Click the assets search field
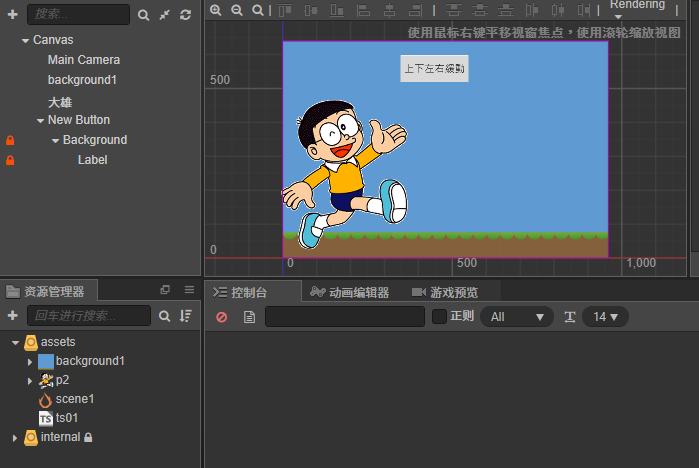Image resolution: width=699 pixels, height=468 pixels. coord(89,316)
